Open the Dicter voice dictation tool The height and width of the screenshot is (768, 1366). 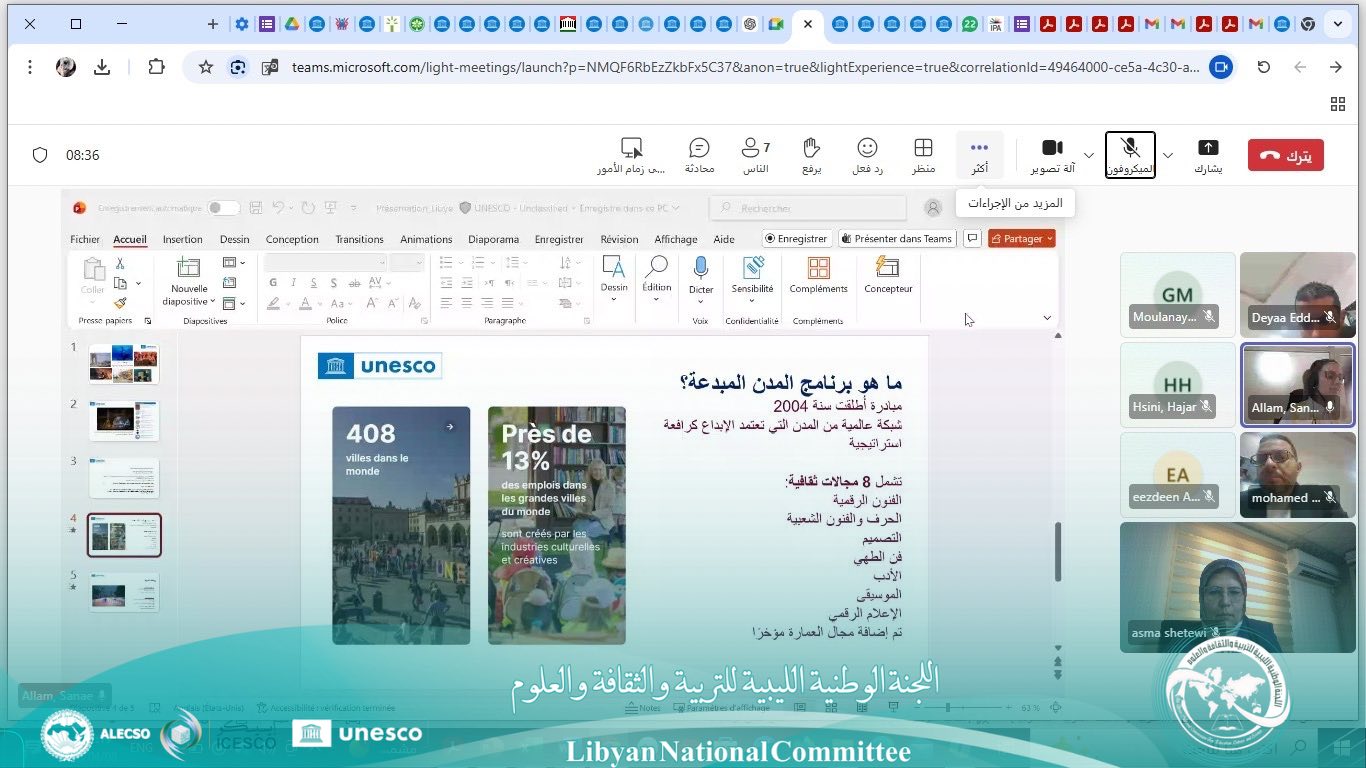pos(700,283)
